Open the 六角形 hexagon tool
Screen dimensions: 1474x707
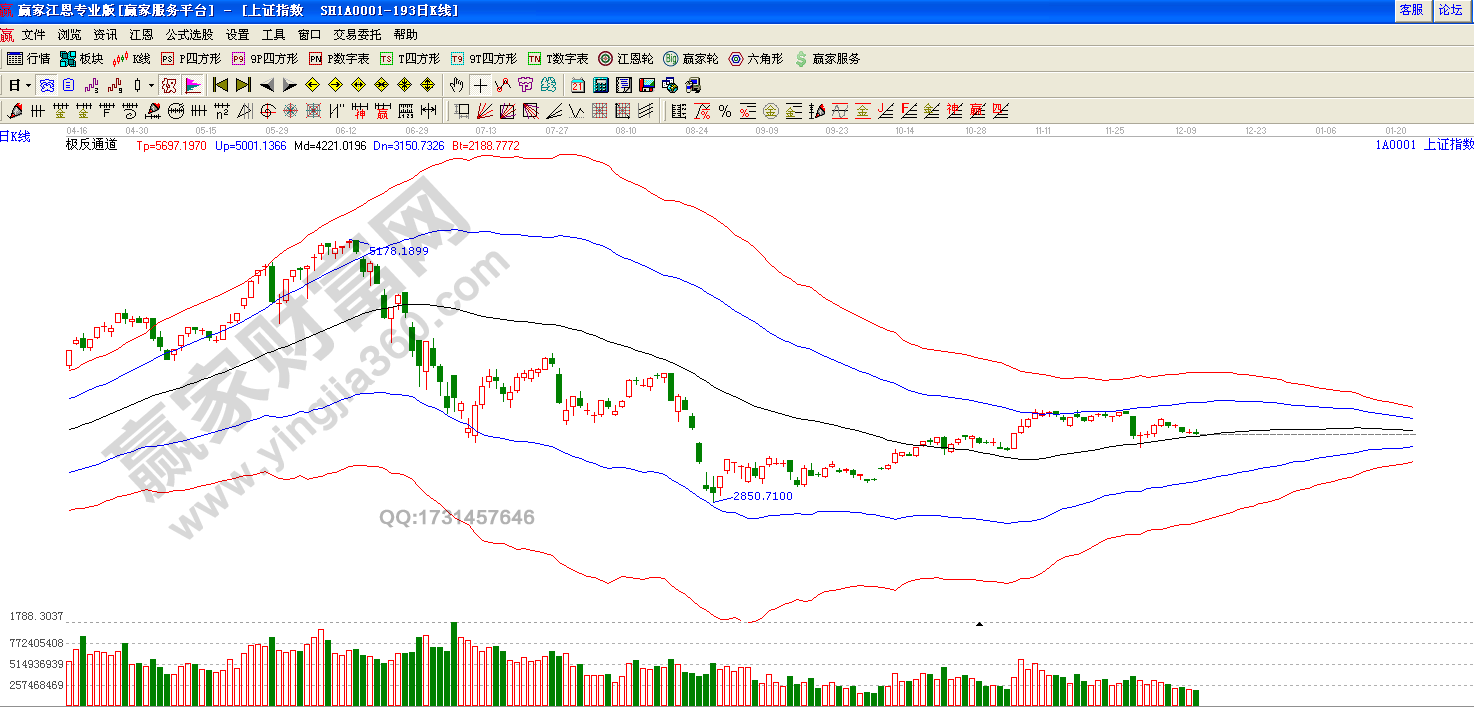click(x=756, y=59)
